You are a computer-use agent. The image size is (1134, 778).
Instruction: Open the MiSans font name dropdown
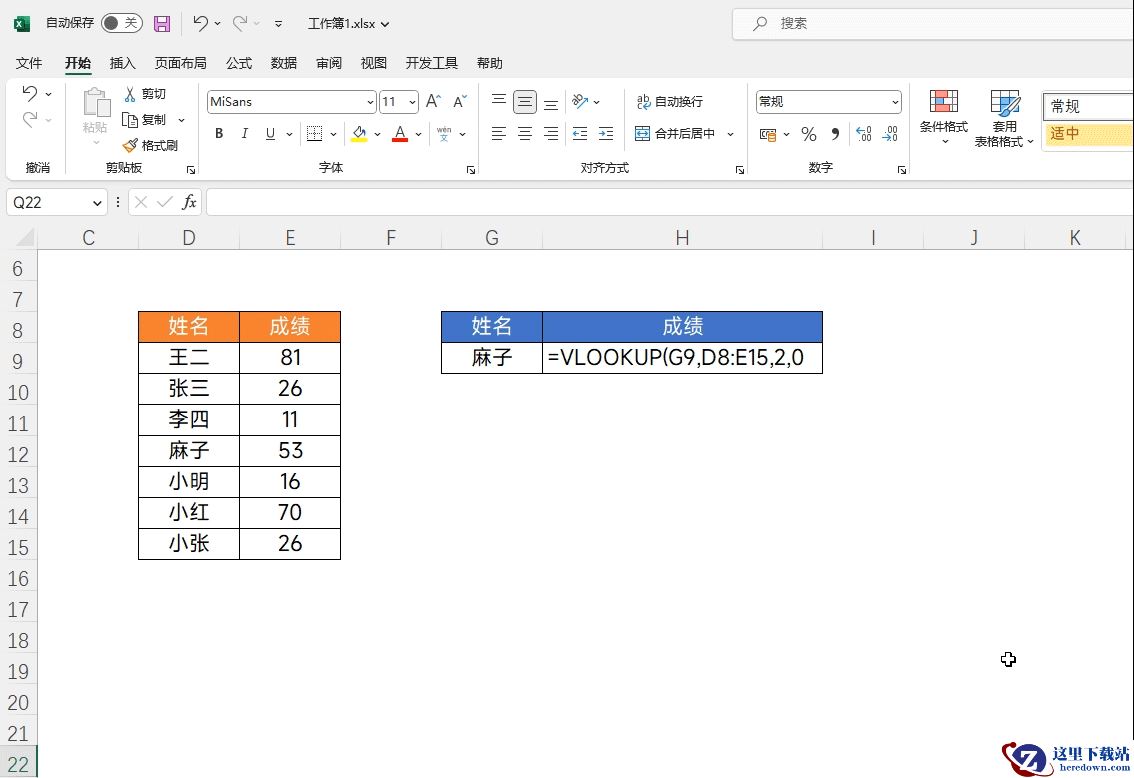tap(370, 102)
